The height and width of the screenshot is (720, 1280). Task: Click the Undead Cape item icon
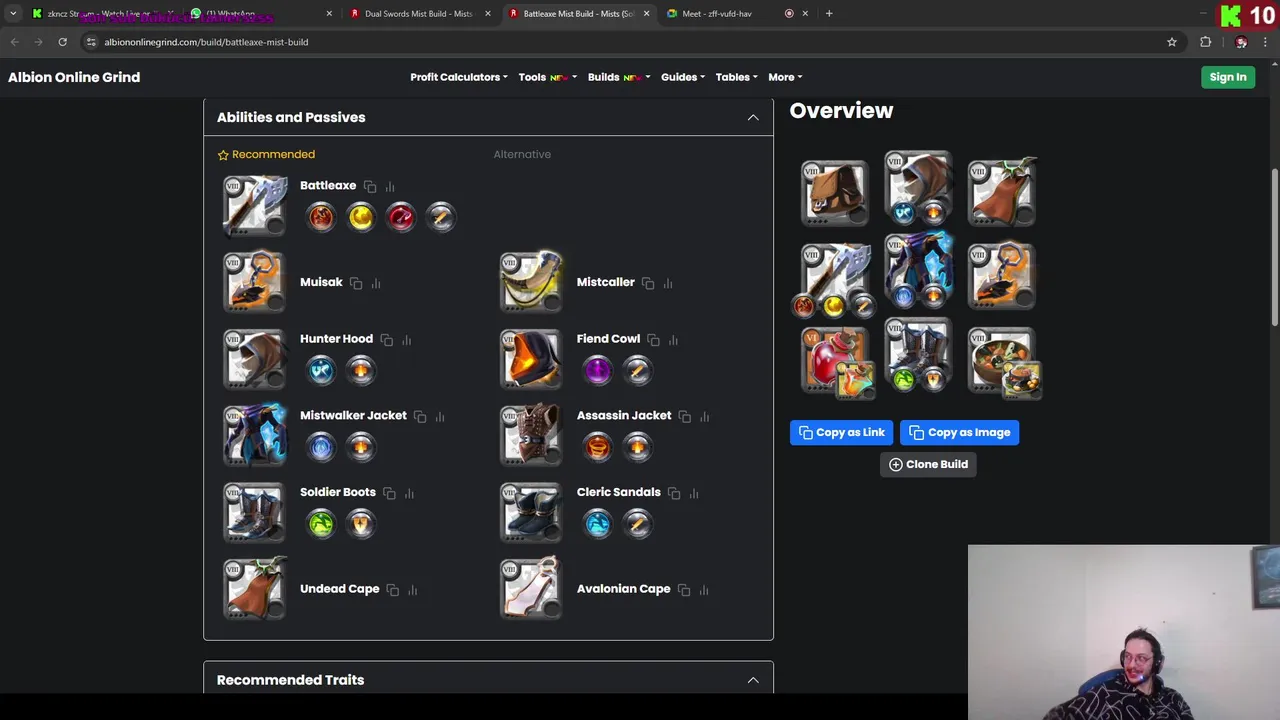pos(255,588)
